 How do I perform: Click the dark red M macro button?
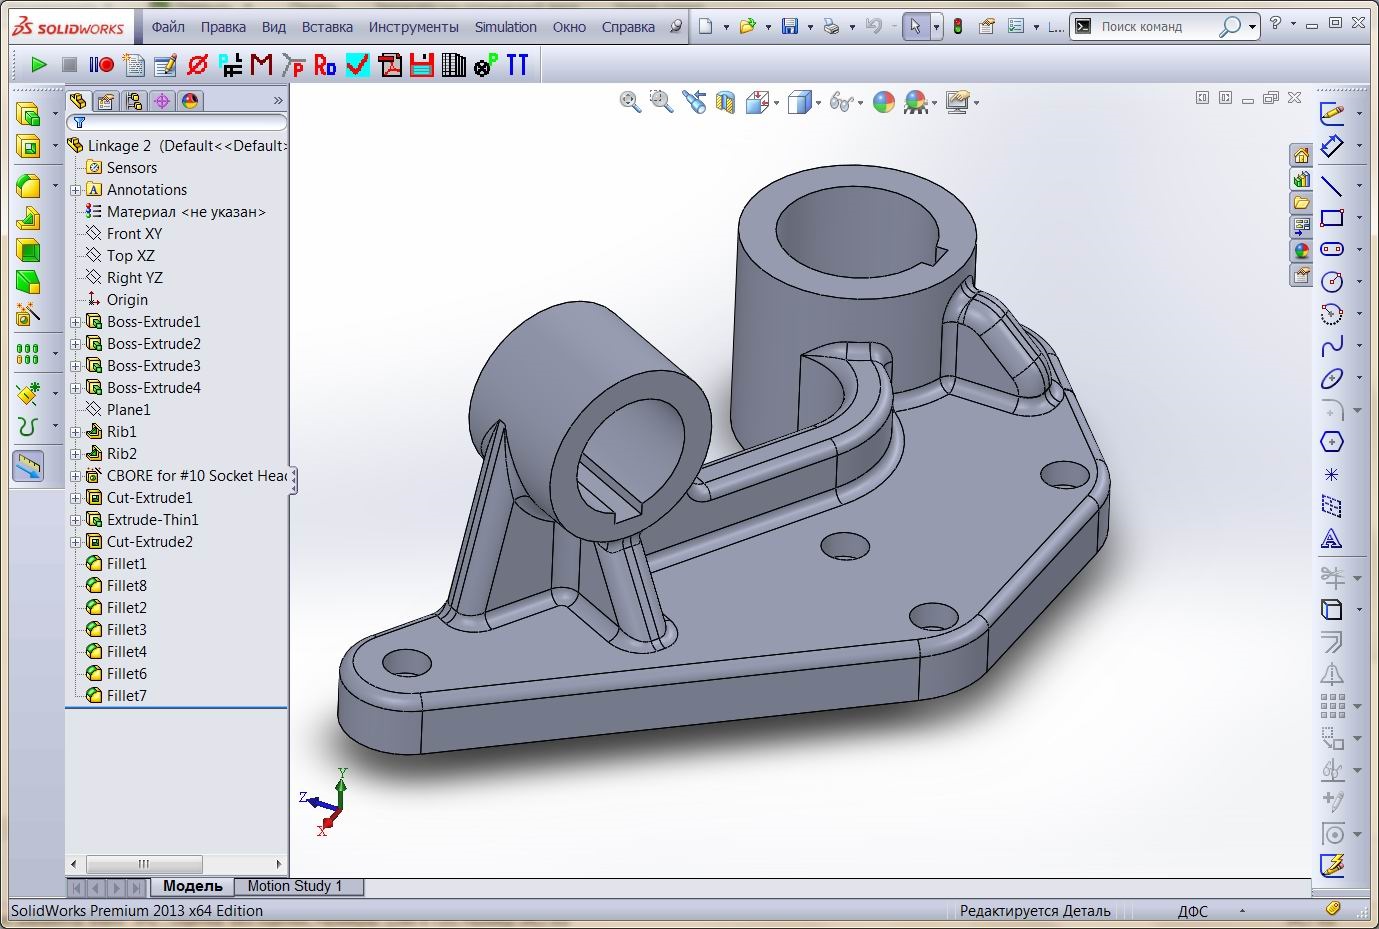pos(262,65)
